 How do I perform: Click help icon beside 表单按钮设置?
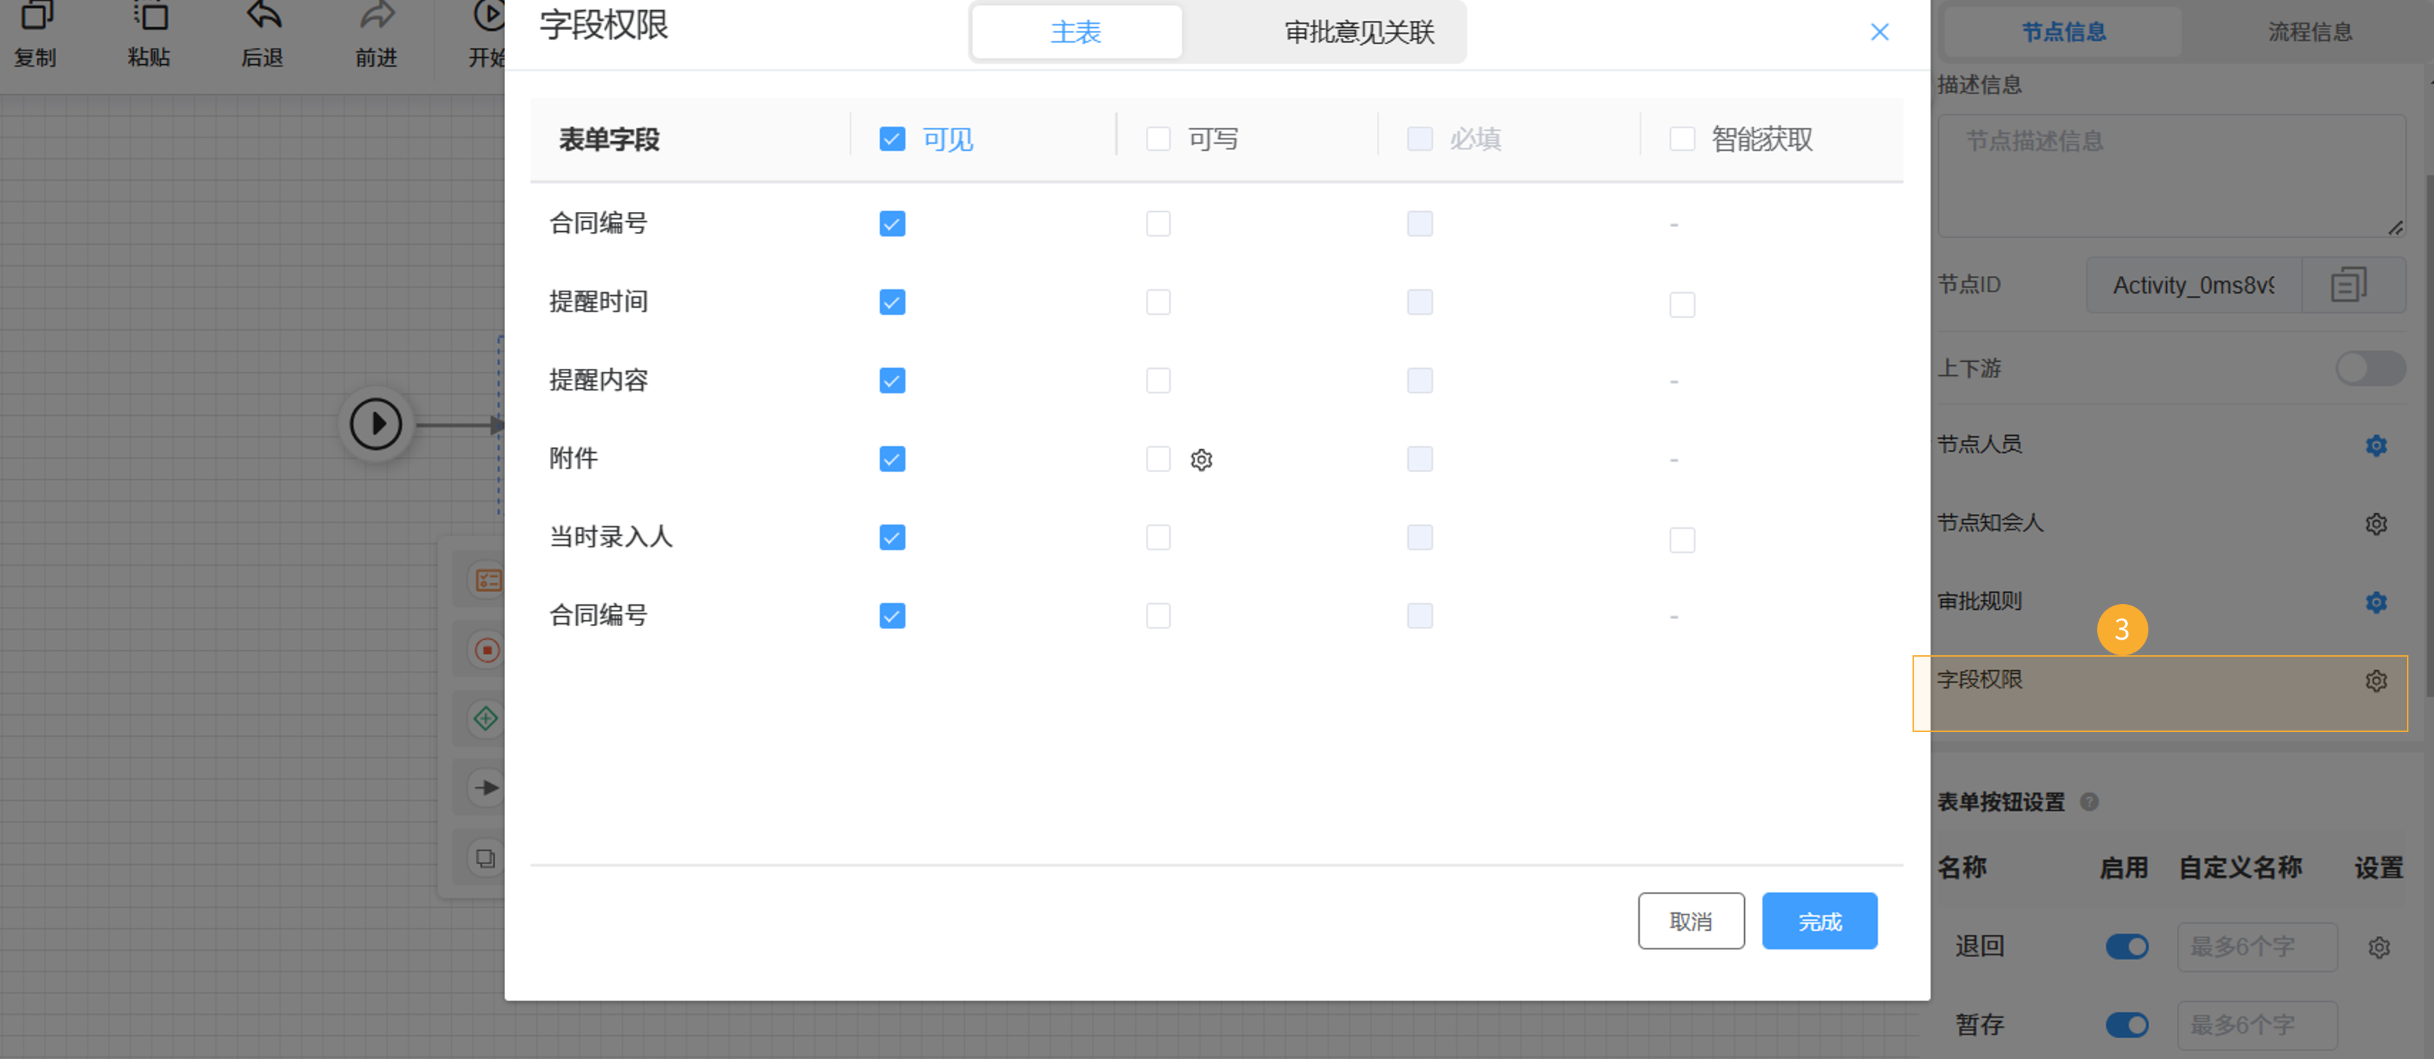[x=2089, y=802]
